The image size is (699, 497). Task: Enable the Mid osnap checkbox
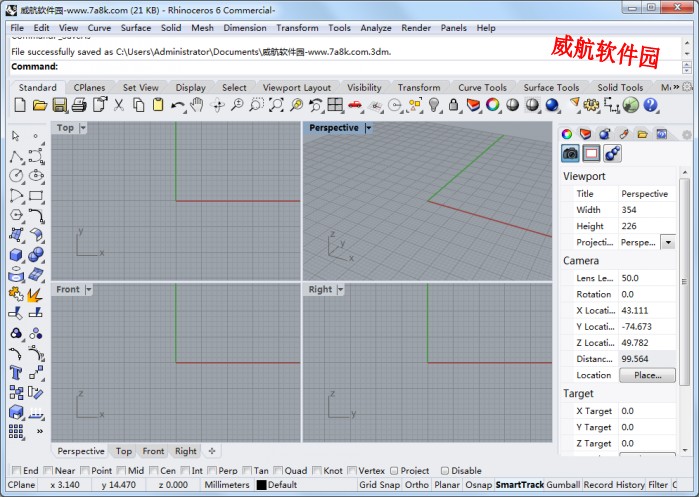tap(122, 471)
